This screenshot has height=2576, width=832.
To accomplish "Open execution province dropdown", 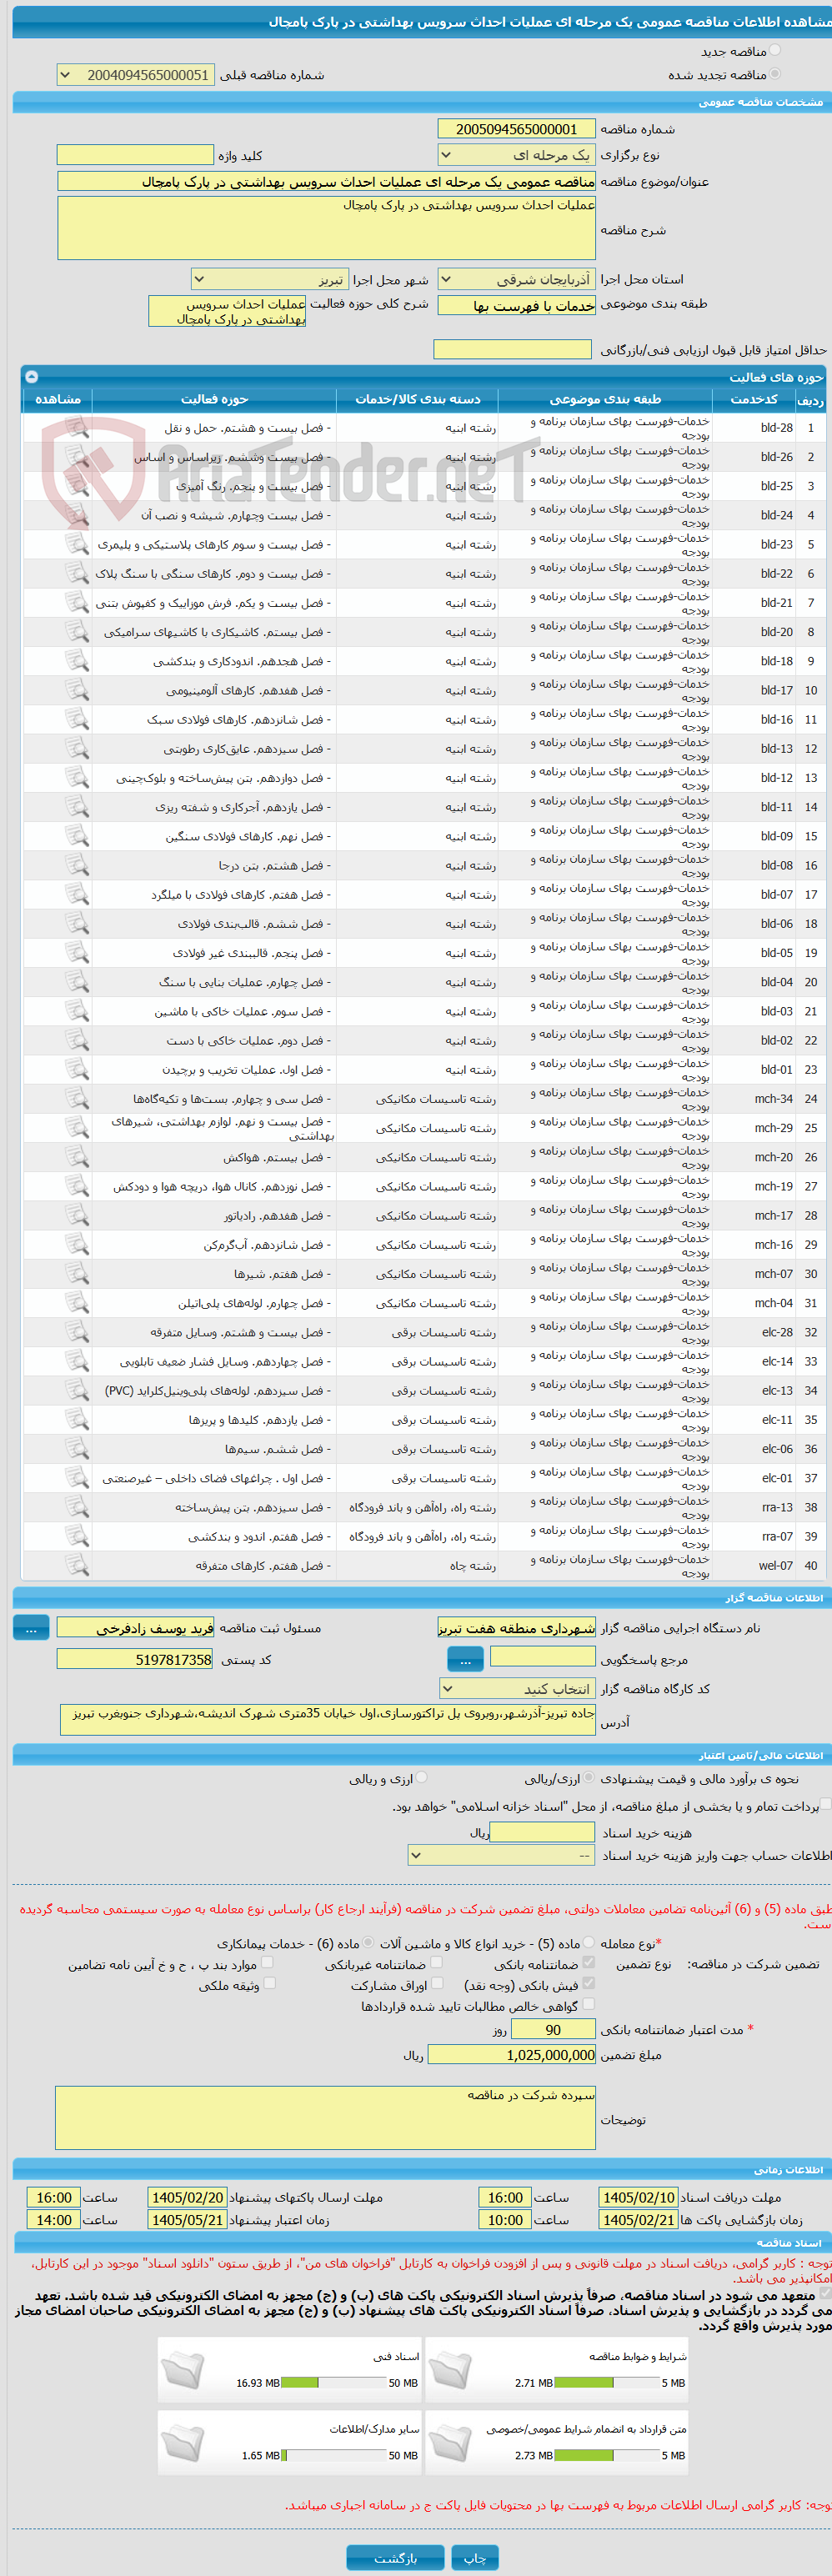I will [516, 280].
